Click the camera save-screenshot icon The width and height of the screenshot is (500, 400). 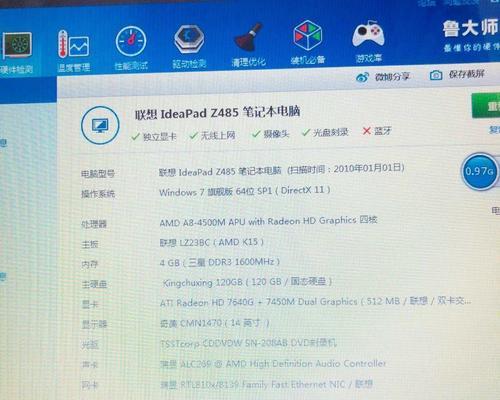point(436,75)
